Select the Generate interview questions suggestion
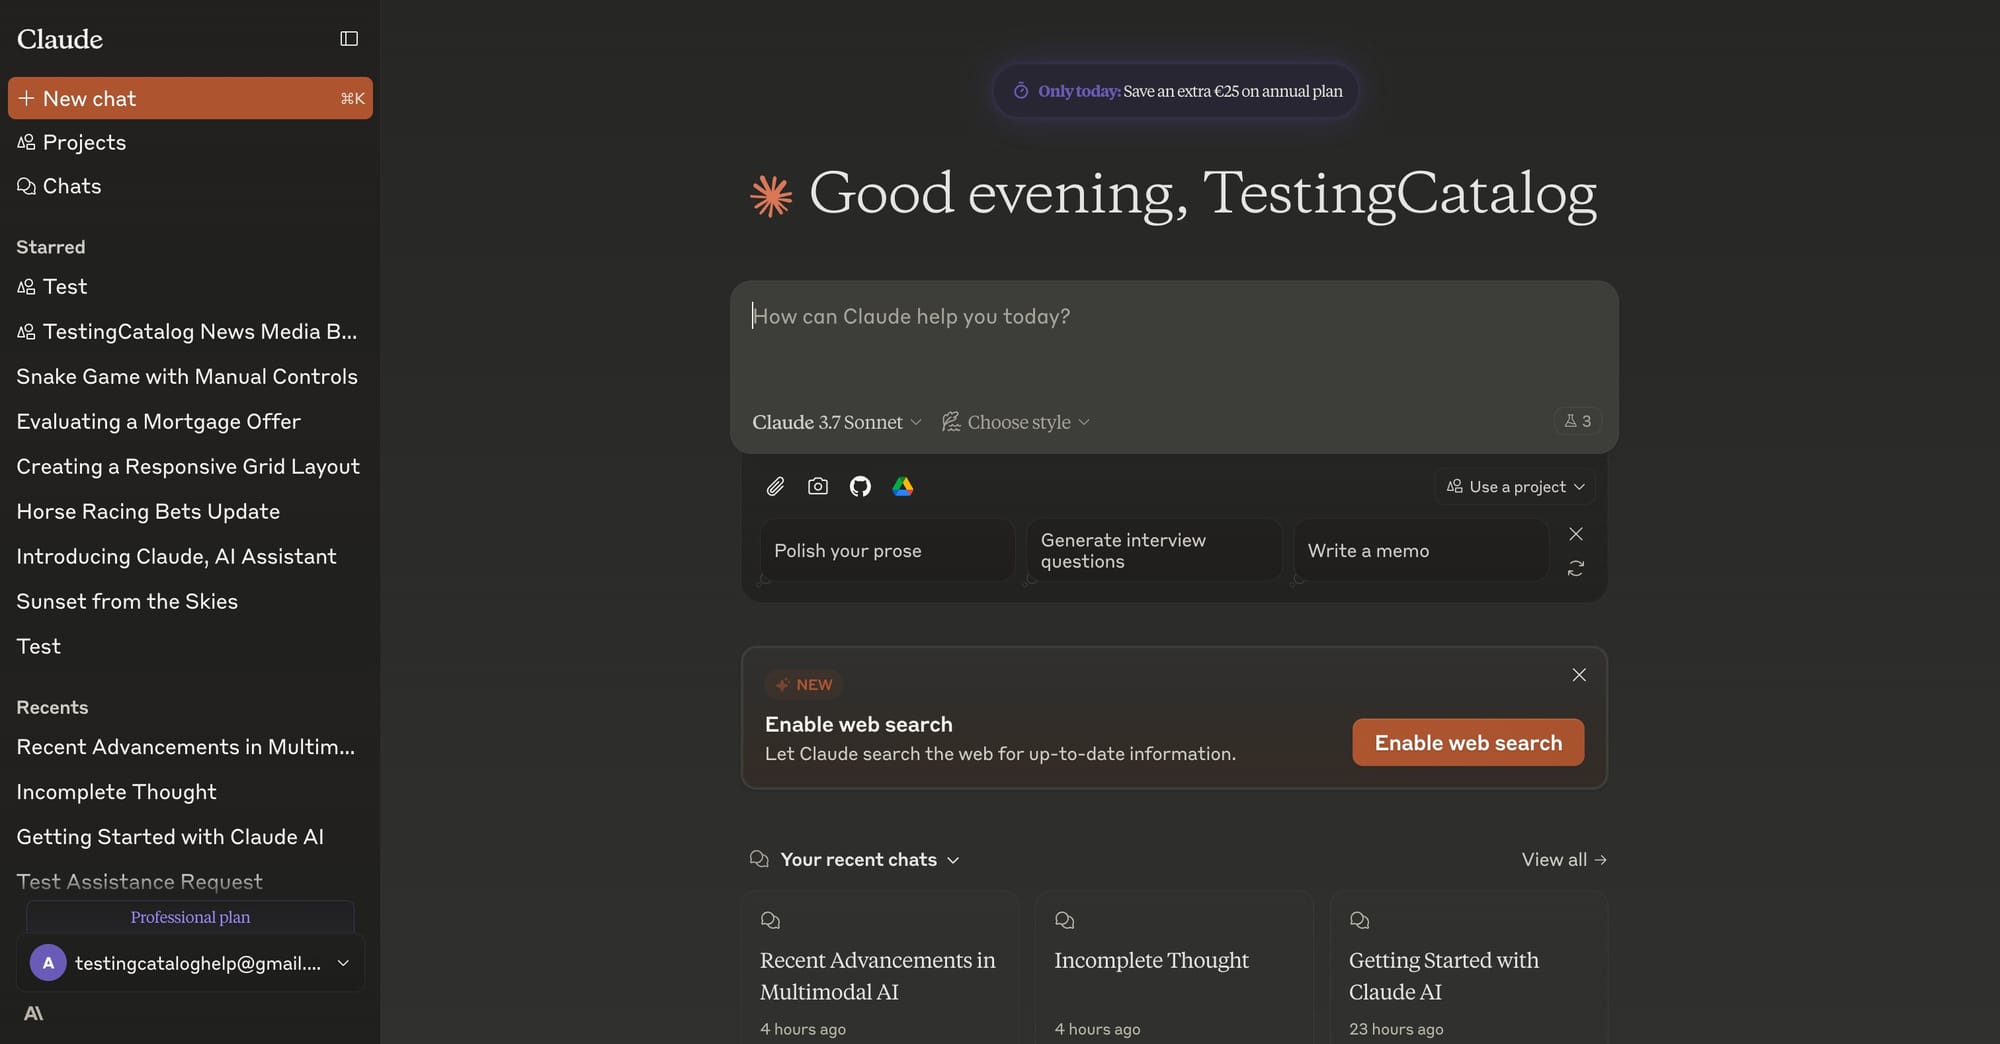This screenshot has height=1044, width=2000. 1154,550
